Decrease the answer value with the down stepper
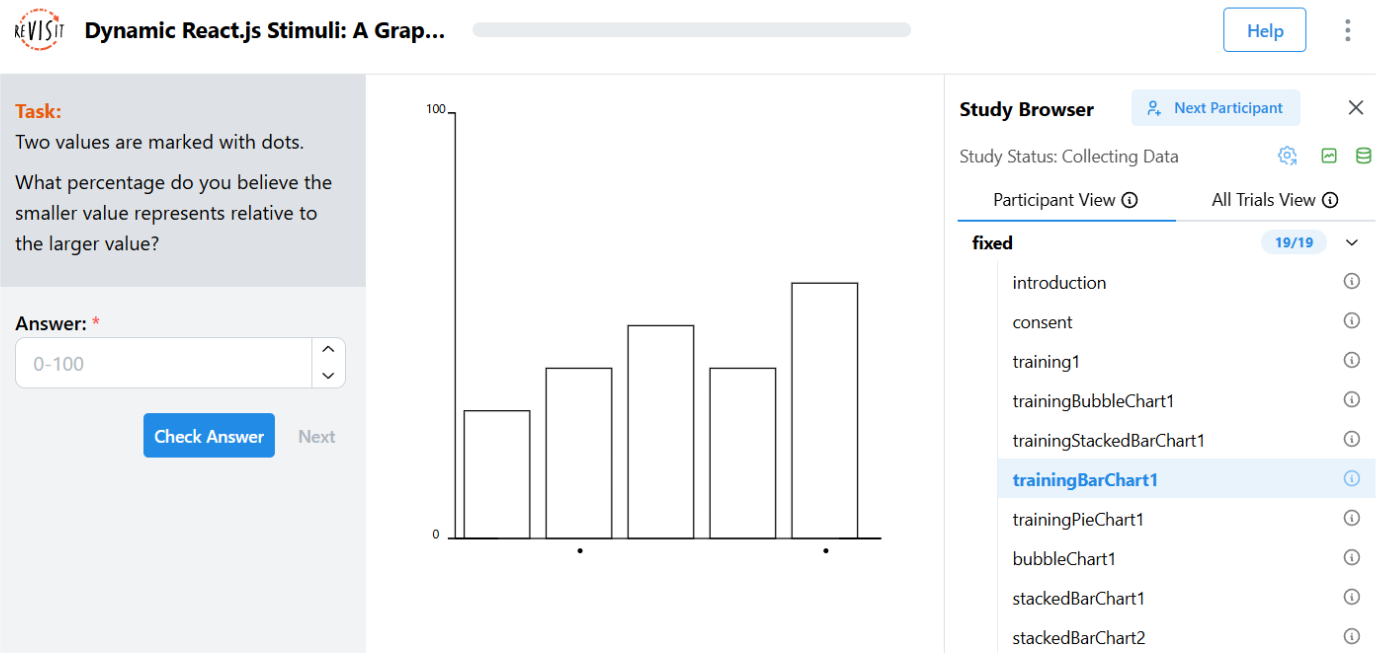 pyautogui.click(x=328, y=376)
